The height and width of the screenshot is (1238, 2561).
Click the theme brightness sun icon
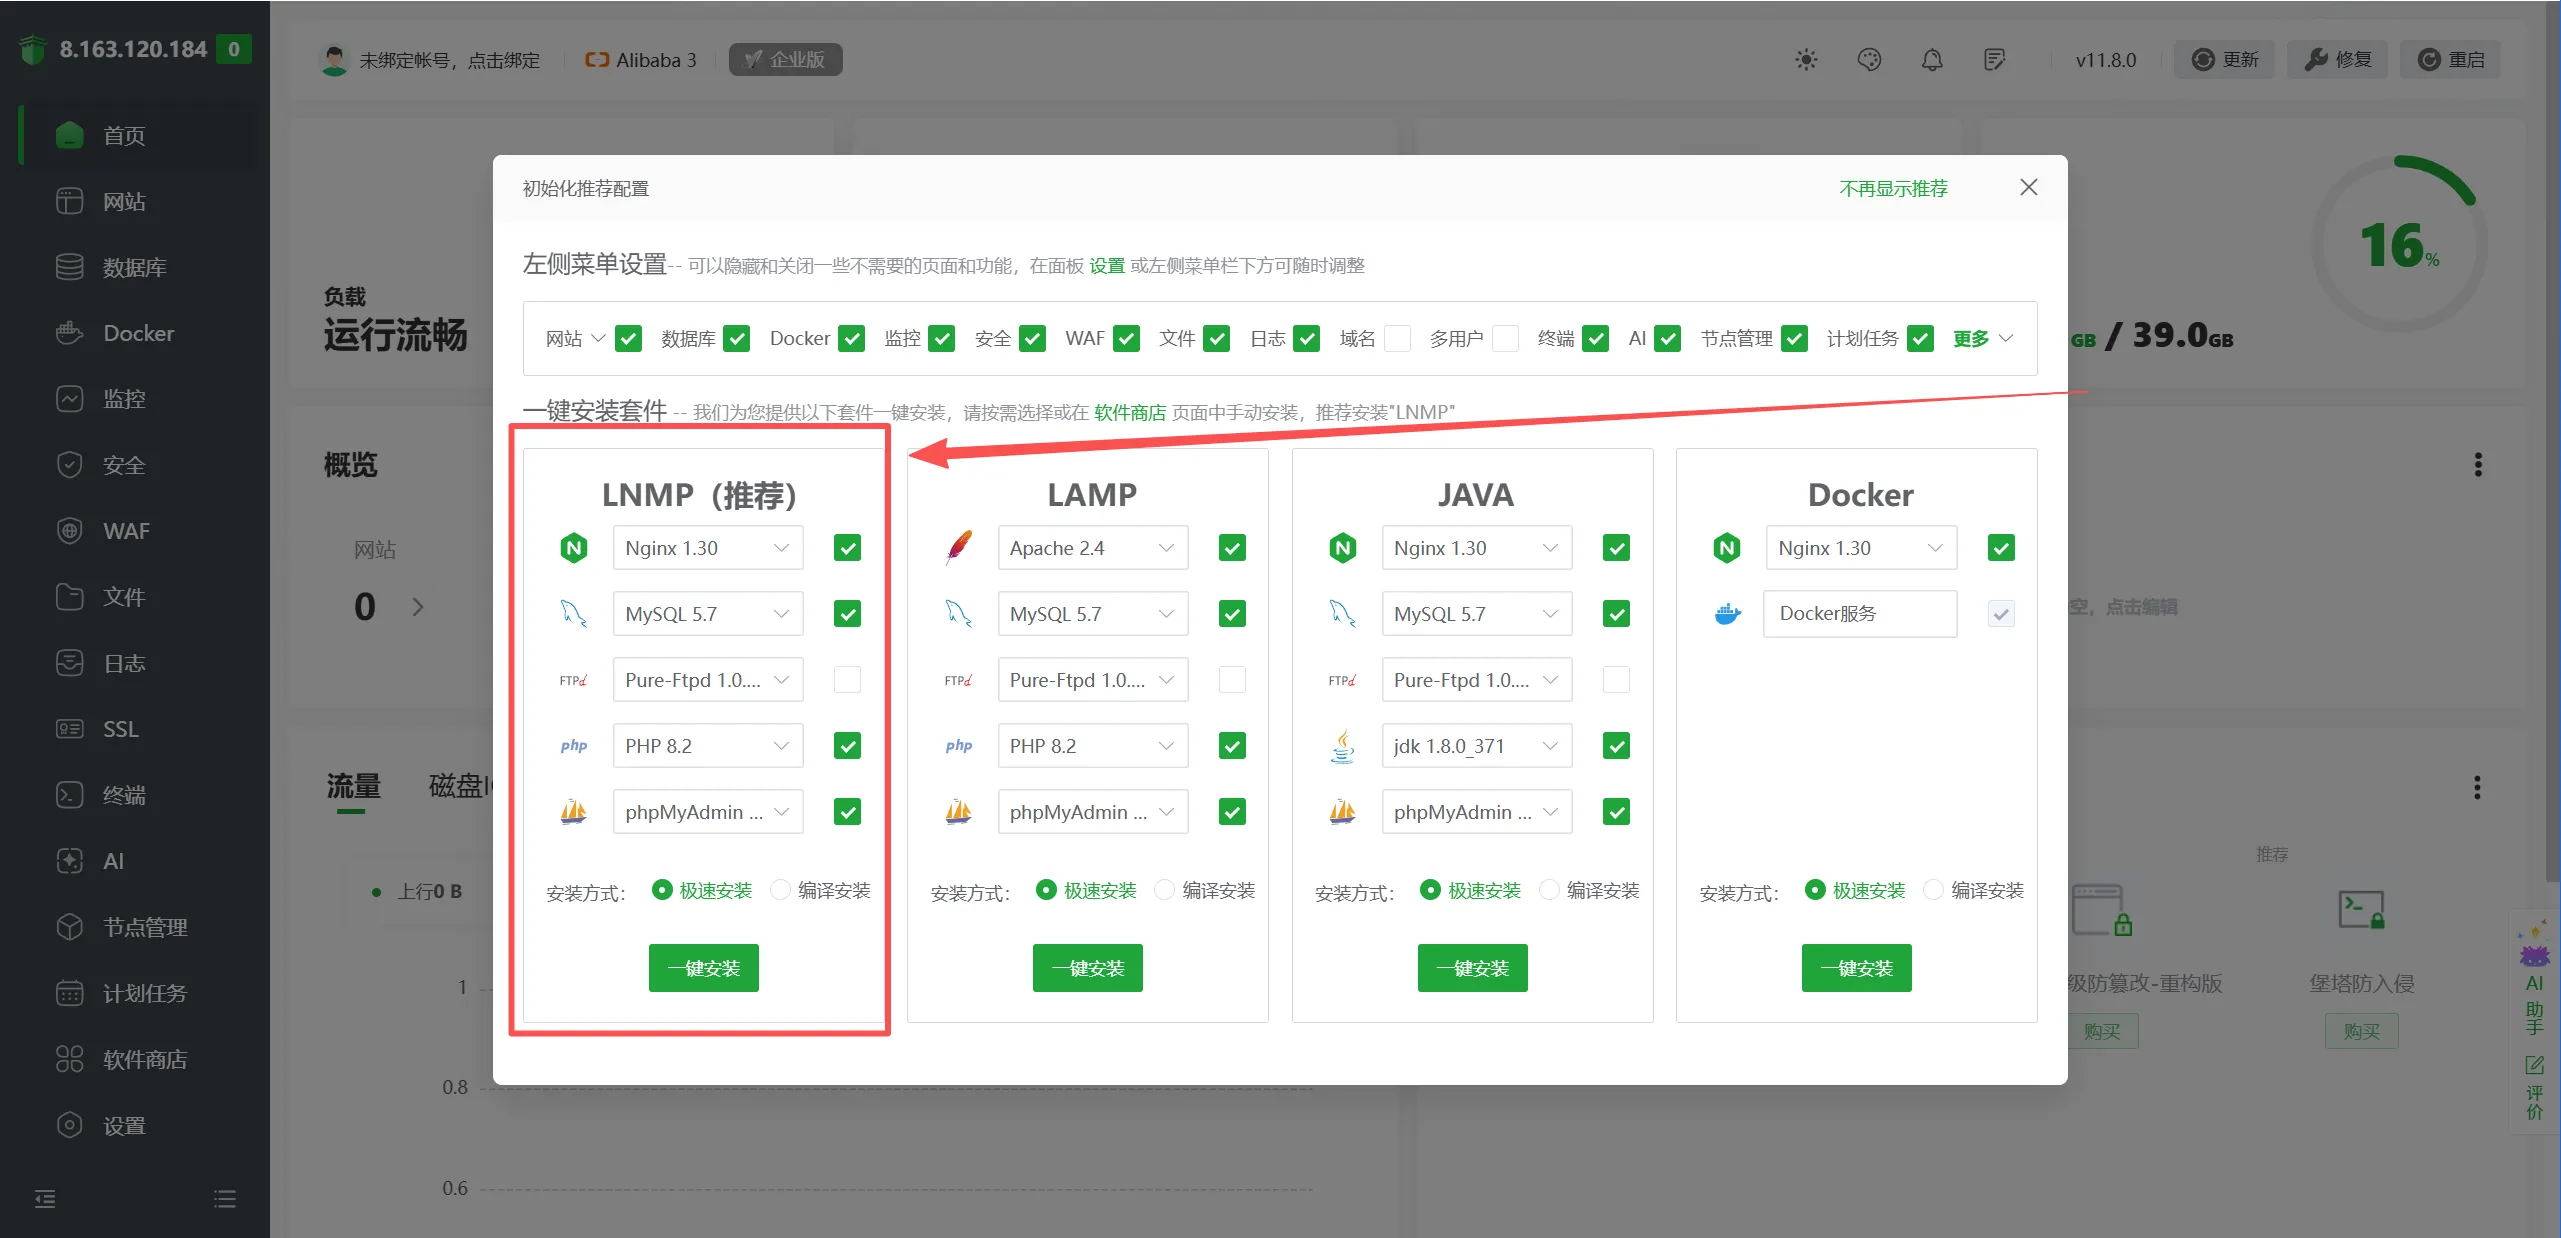(1806, 60)
